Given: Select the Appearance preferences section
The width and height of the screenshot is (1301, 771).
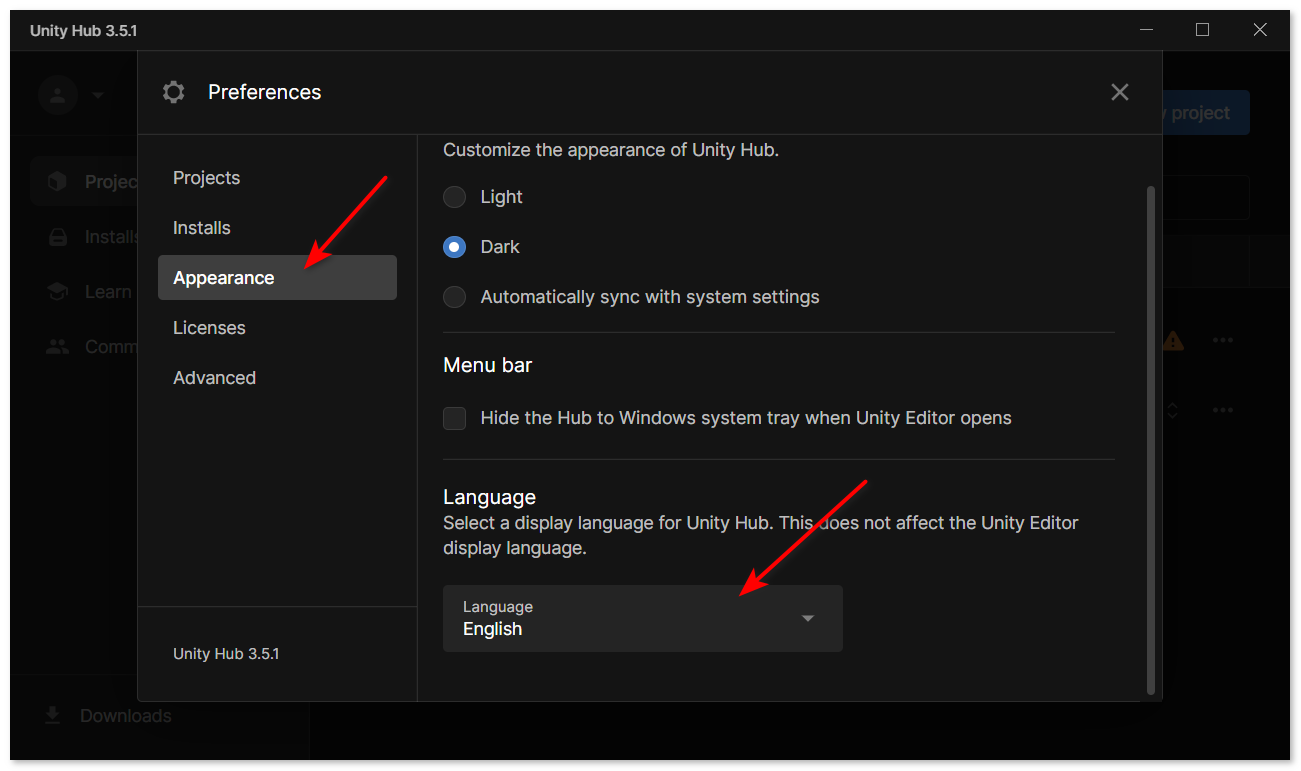Looking at the screenshot, I should pos(277,278).
